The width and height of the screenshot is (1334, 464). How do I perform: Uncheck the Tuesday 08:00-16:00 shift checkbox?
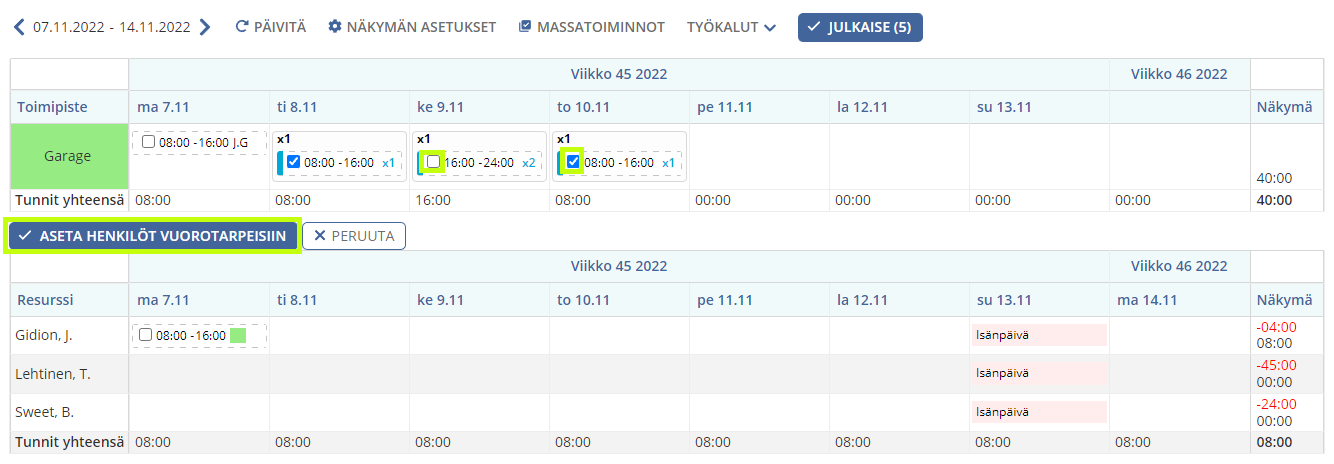coord(293,162)
